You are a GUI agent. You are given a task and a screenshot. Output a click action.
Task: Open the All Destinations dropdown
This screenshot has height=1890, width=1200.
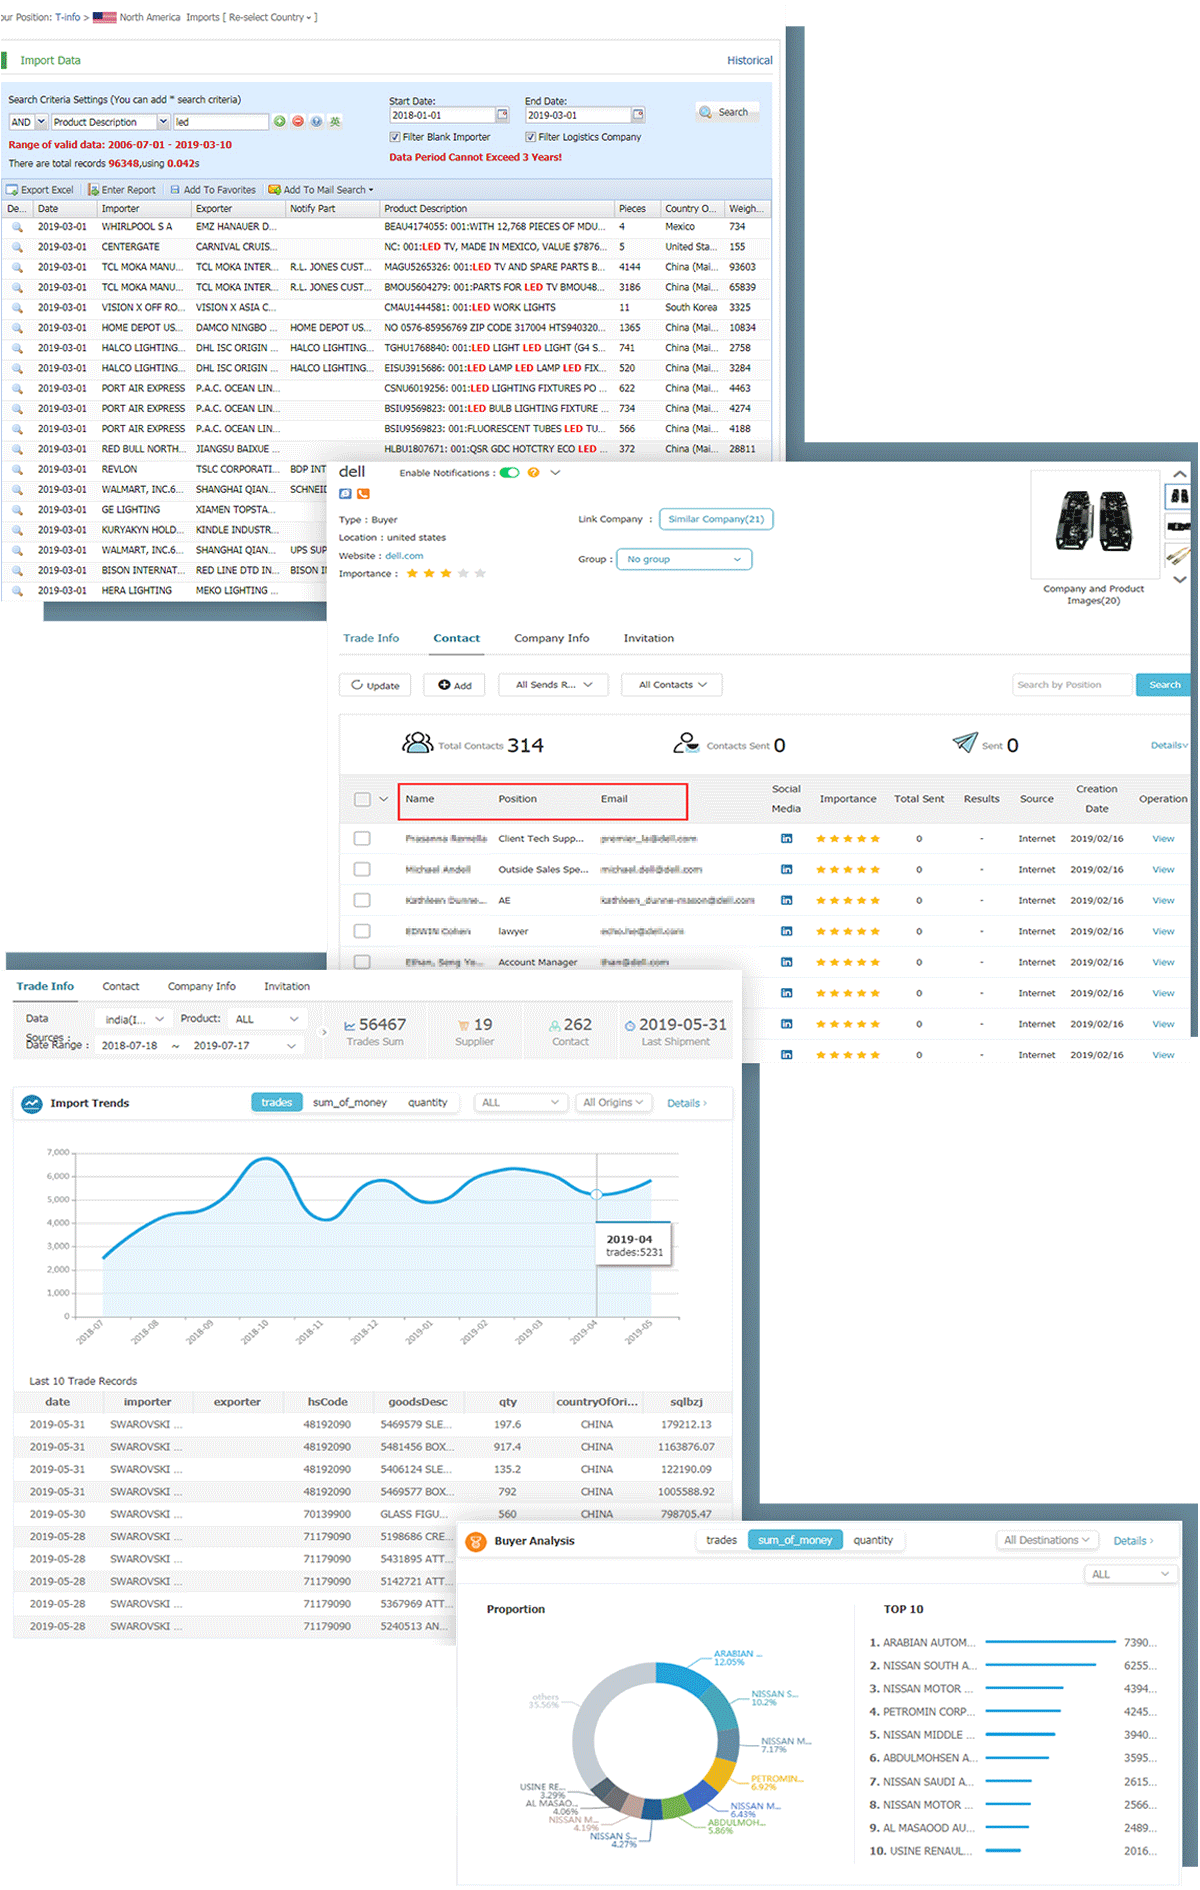(x=1046, y=1540)
